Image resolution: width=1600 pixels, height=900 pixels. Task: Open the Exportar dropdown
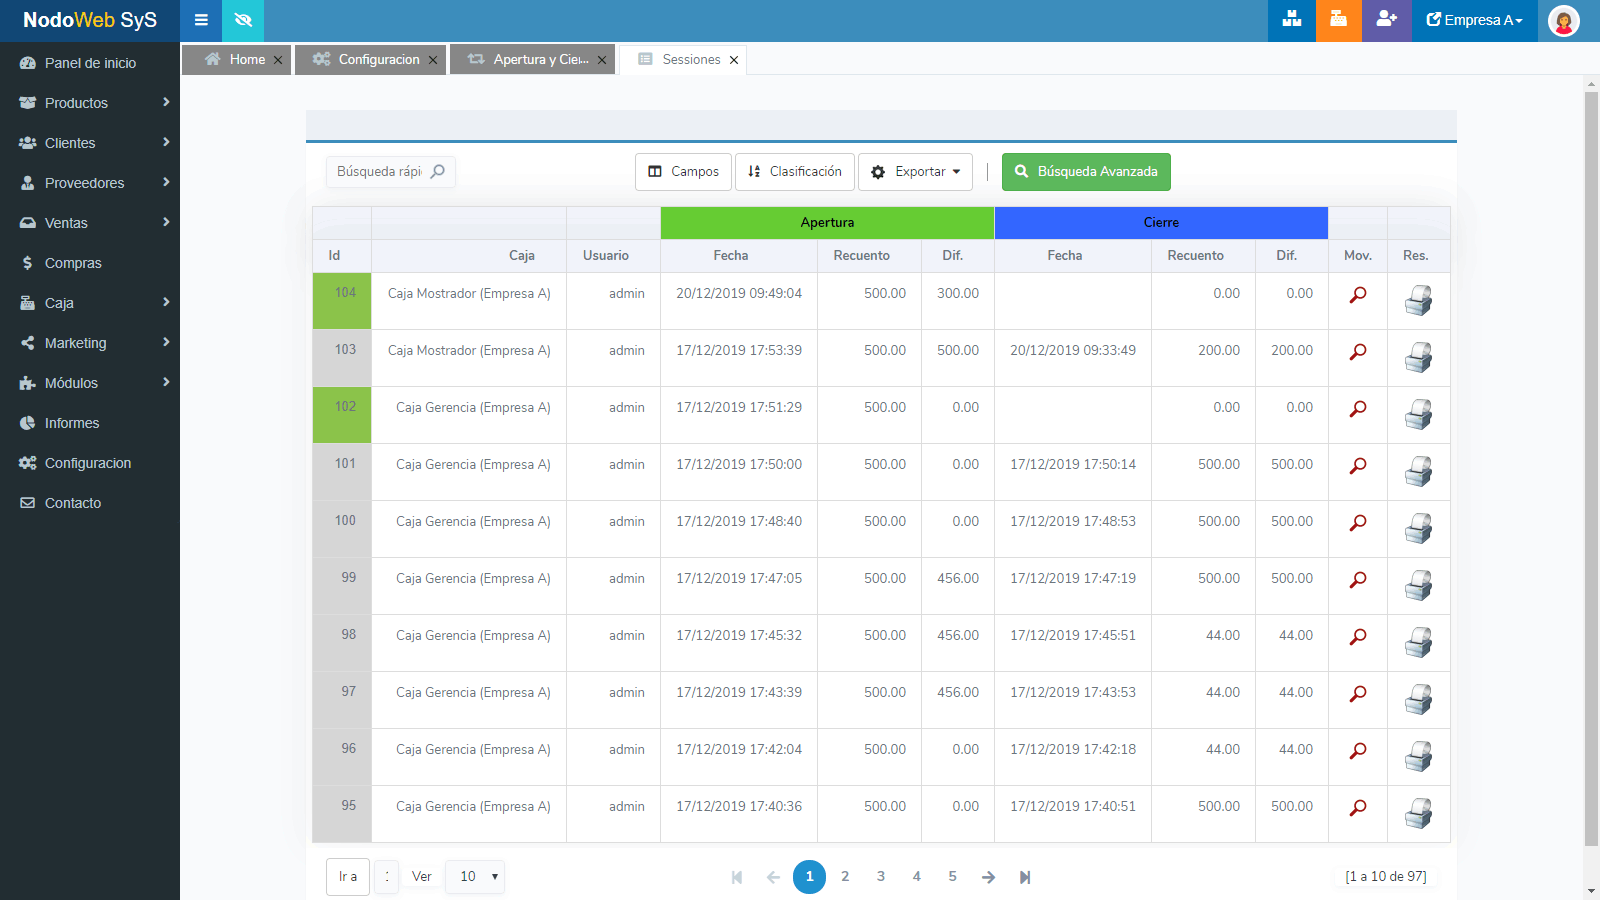[x=915, y=172]
